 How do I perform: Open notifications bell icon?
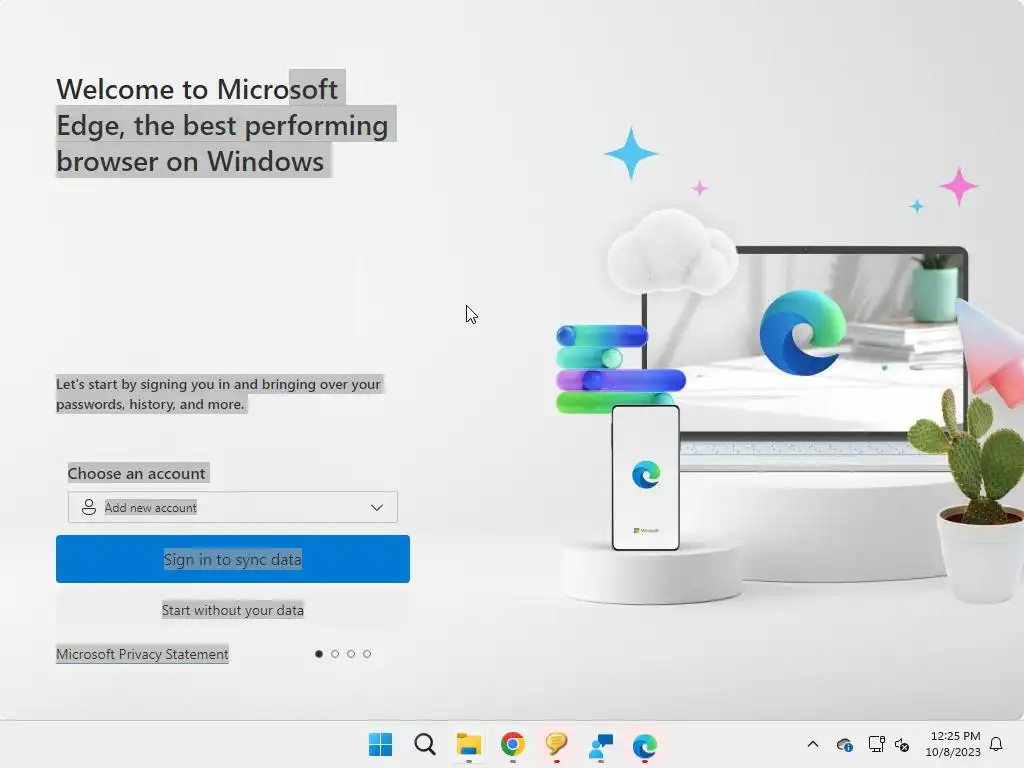(996, 744)
